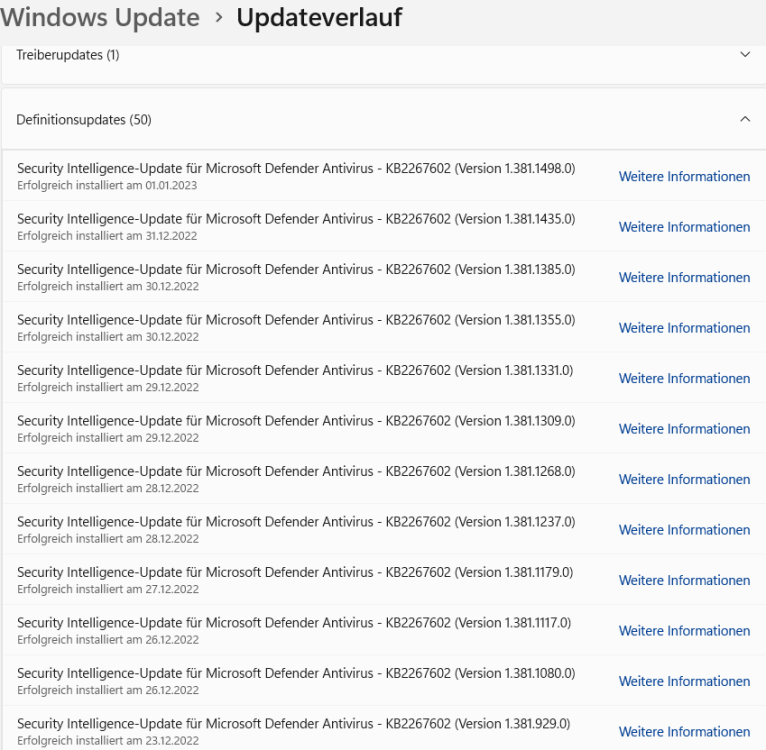Go back to Windows Update breadcrumb

point(100,18)
